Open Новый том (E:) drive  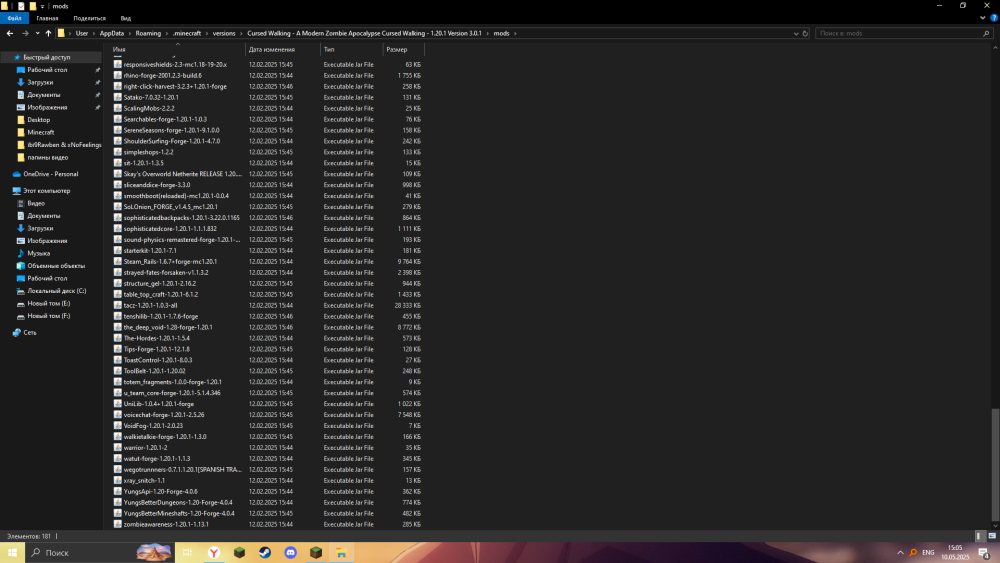[48, 303]
